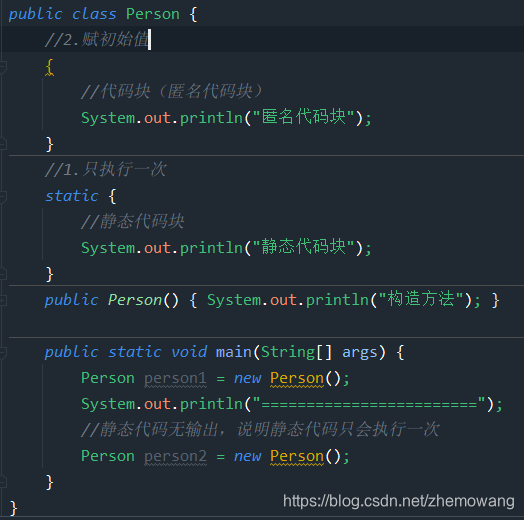Place cursor in the comment "//2.赋初始值"
524x520 pixels.
coord(97,39)
